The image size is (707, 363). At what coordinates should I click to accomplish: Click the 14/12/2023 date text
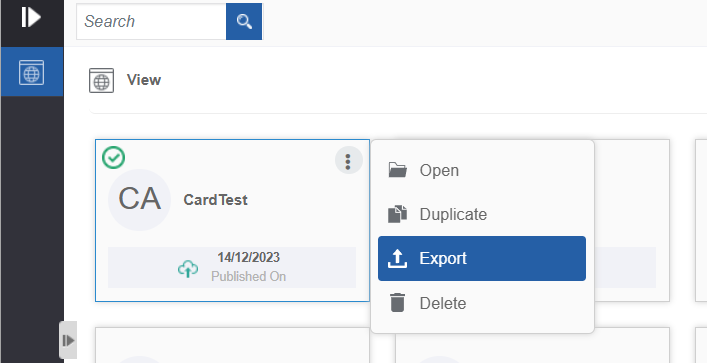(x=248, y=257)
